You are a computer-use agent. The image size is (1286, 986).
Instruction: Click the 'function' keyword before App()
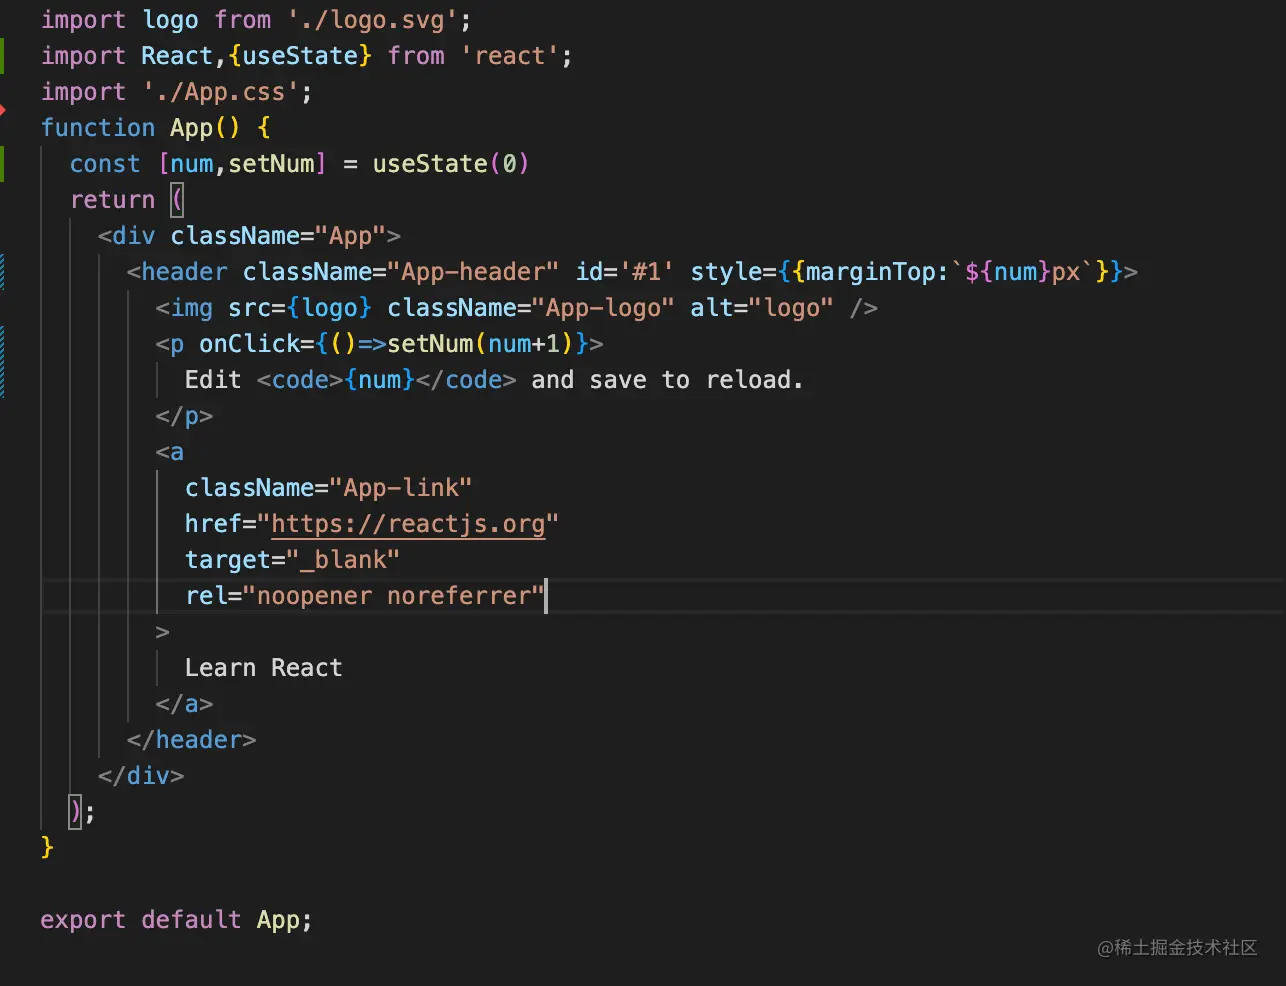(x=98, y=128)
